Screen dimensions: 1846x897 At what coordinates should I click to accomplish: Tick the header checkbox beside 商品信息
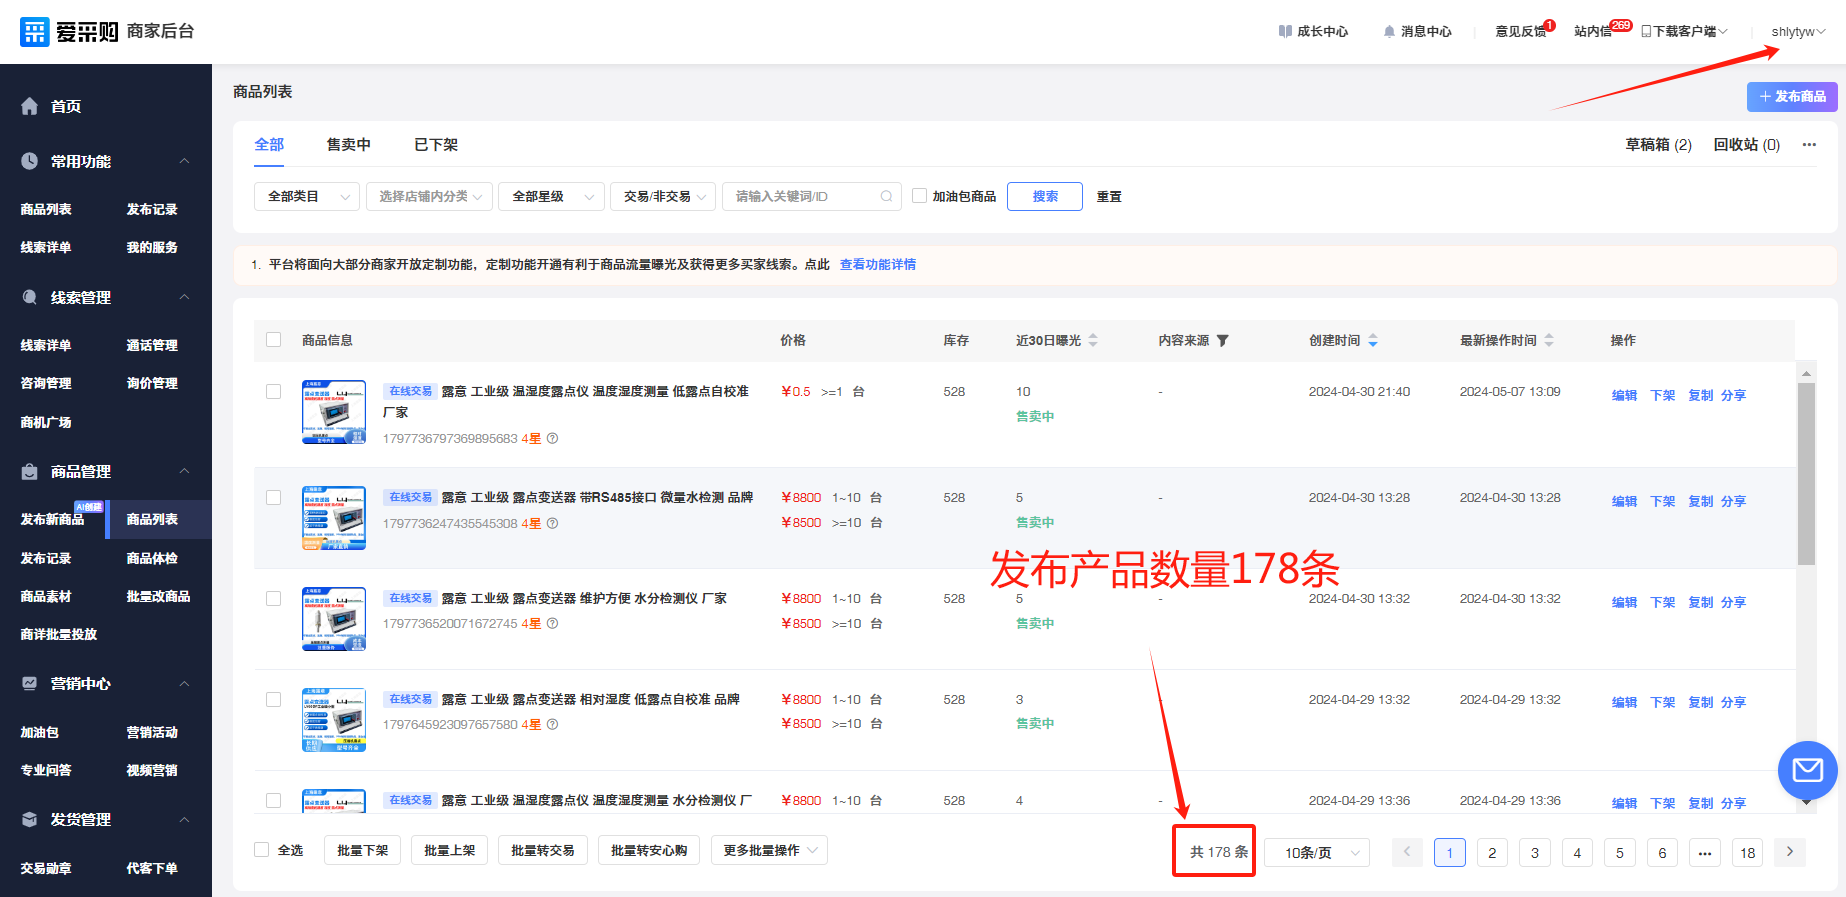click(274, 340)
